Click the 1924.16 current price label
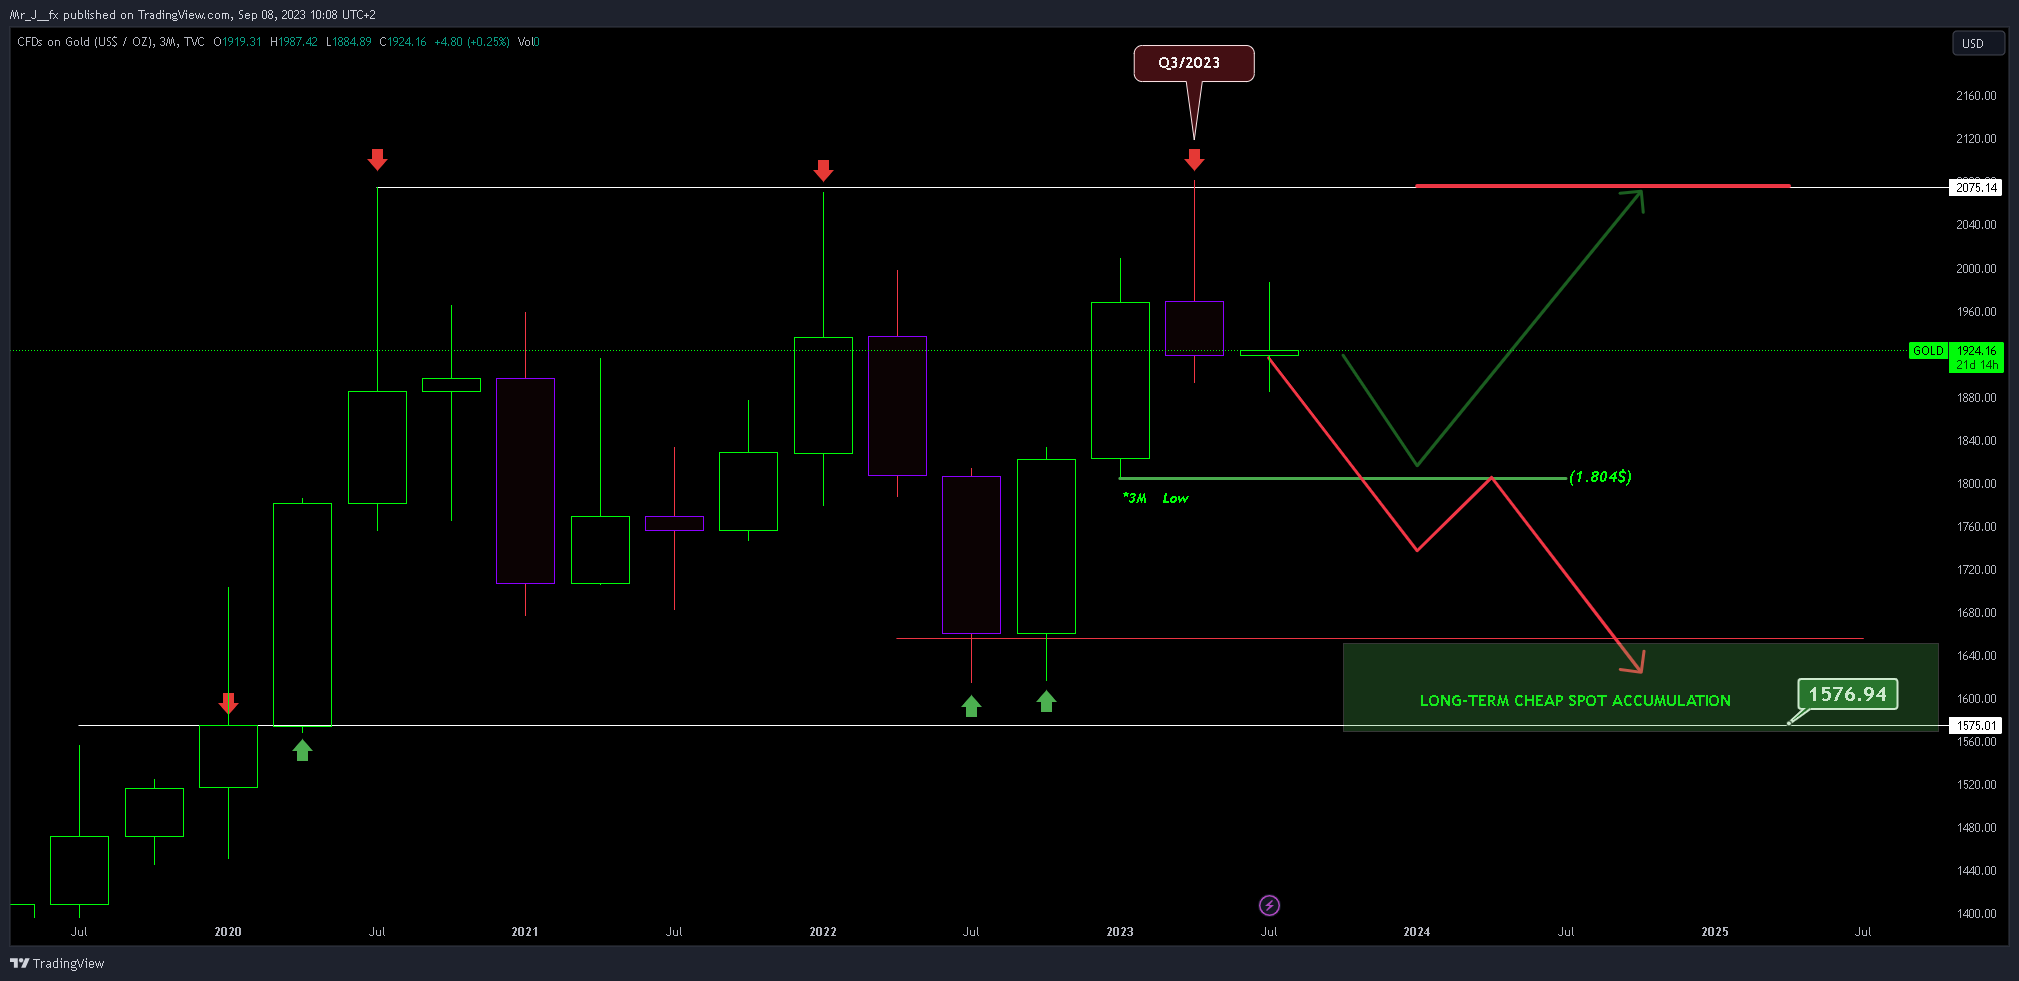Viewport: 2019px width, 981px height. pyautogui.click(x=1976, y=351)
